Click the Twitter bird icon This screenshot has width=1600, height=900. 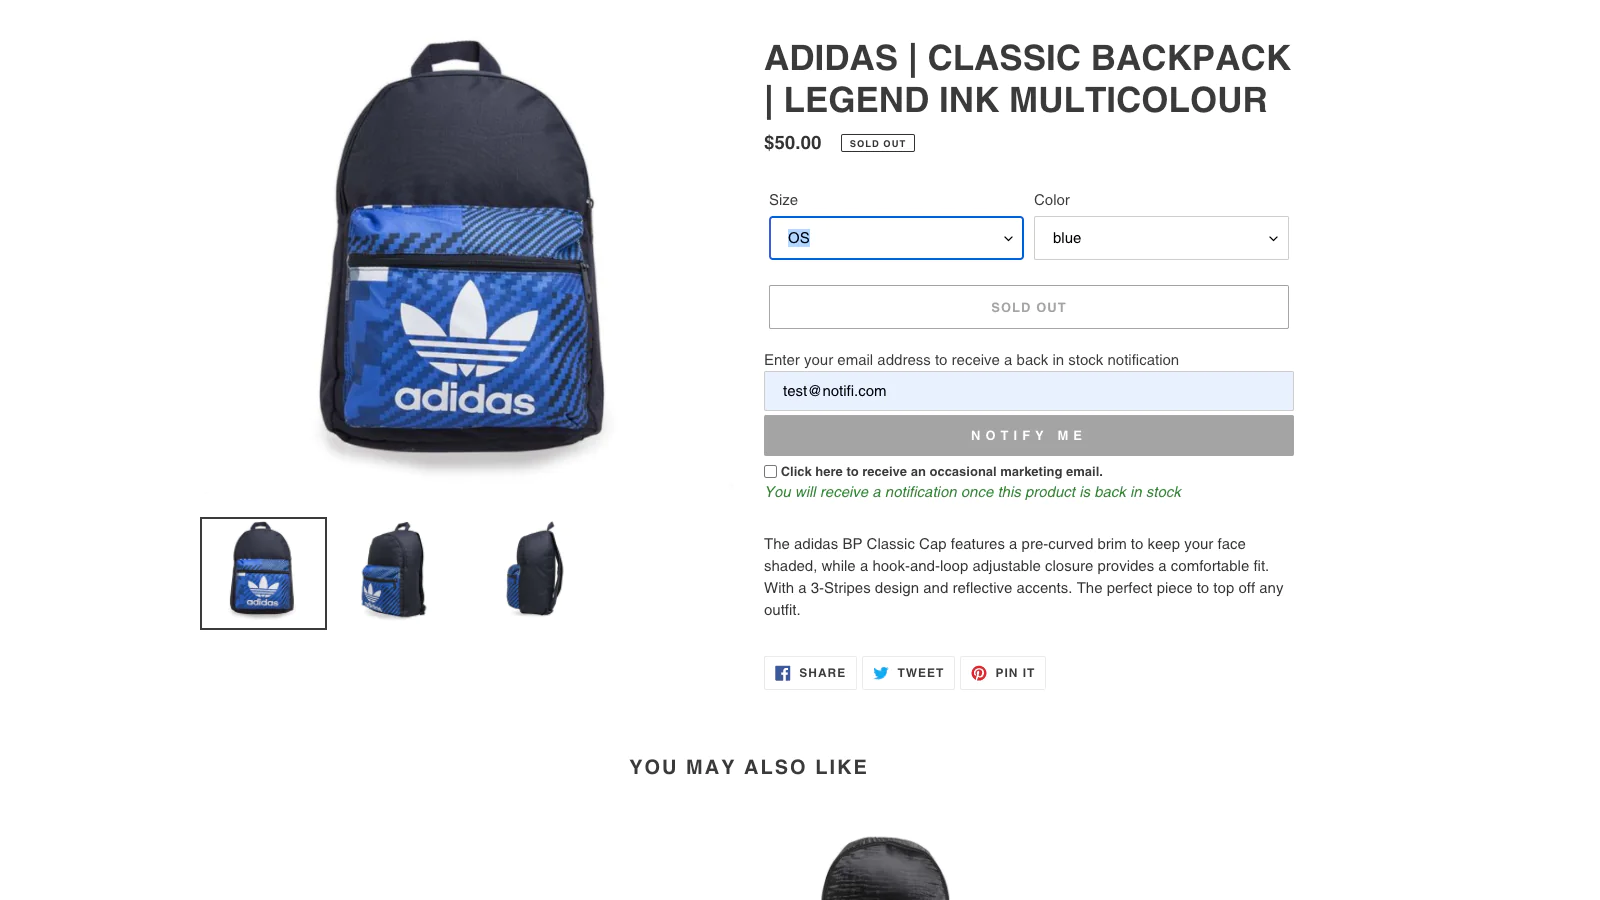click(x=881, y=673)
